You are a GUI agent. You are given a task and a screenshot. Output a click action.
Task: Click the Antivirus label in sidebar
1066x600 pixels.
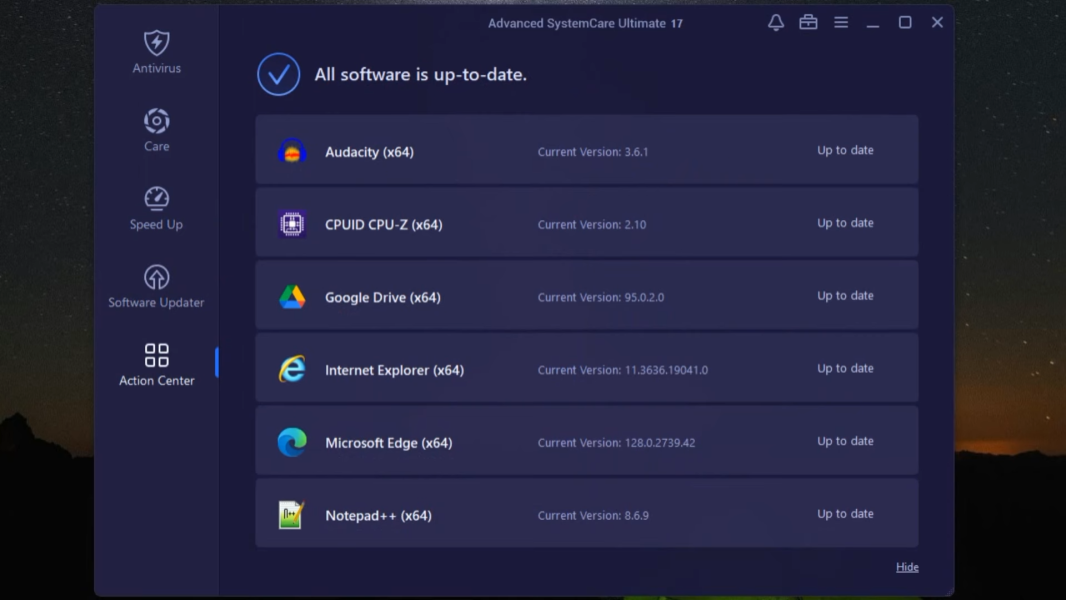coord(156,68)
